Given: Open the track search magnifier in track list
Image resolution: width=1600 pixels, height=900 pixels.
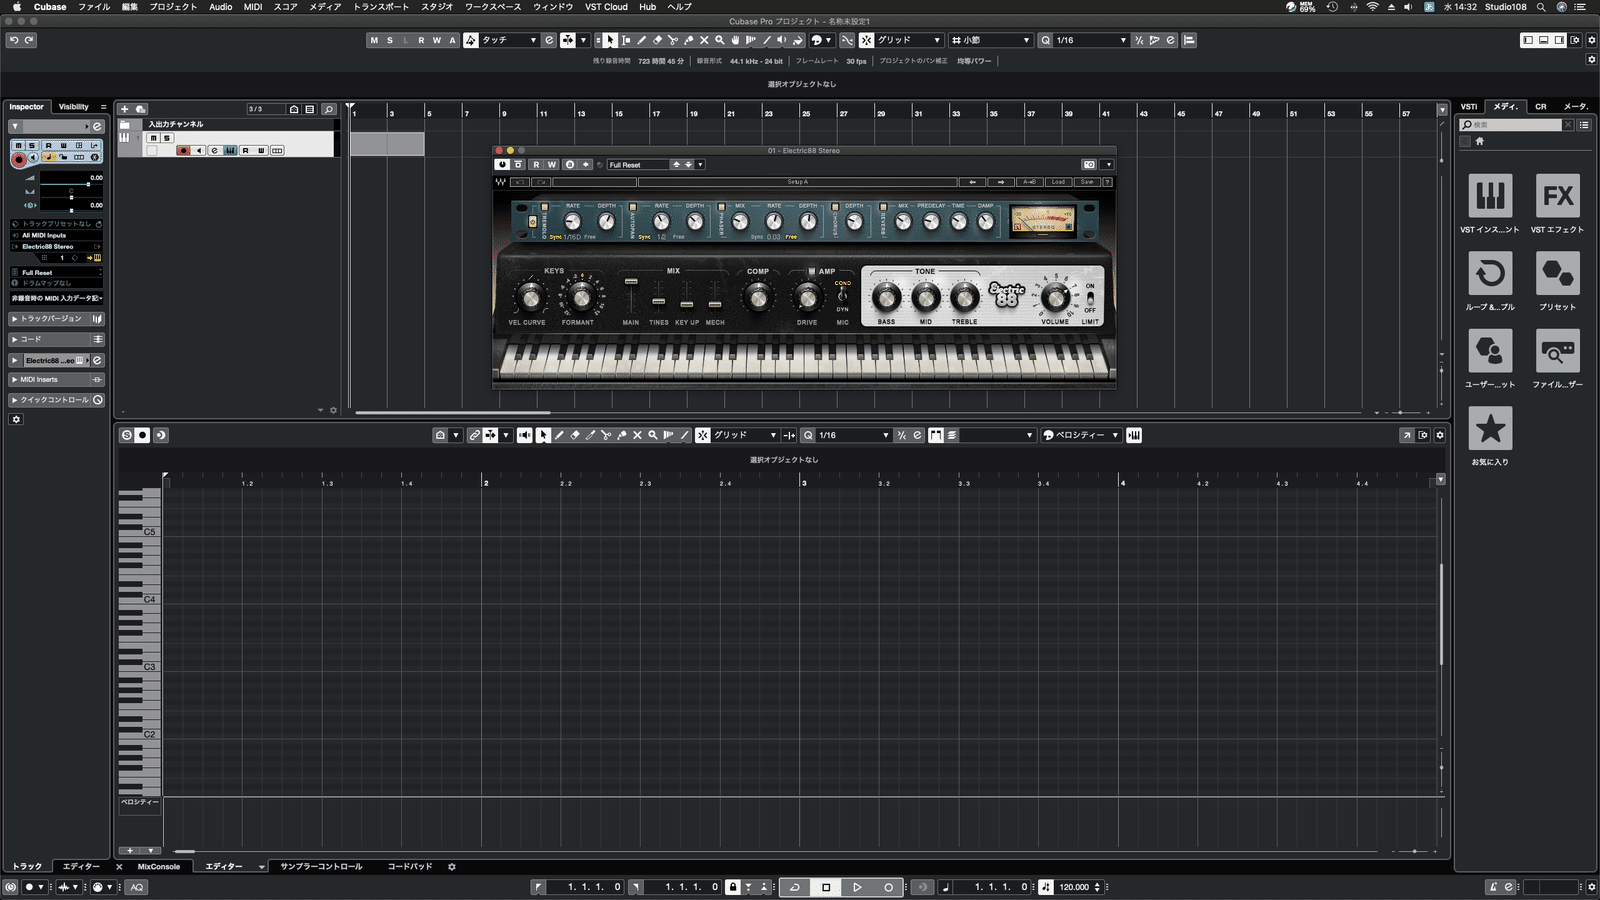Looking at the screenshot, I should click(329, 109).
